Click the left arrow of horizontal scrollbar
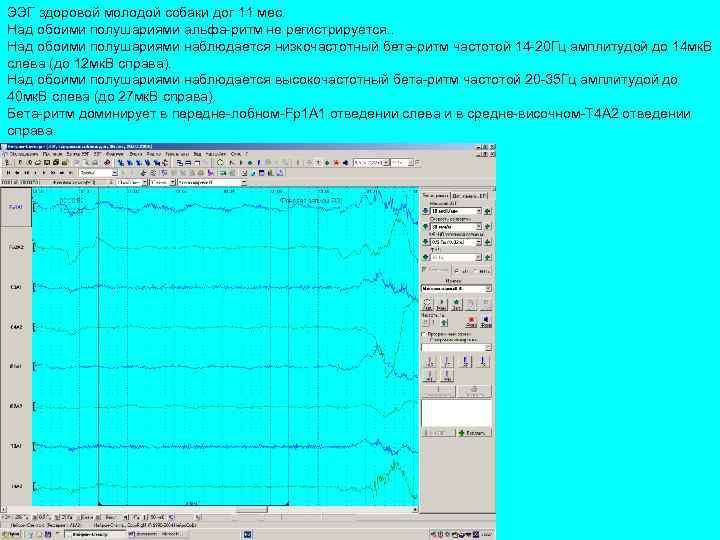This screenshot has width=720, height=540. pos(4,509)
